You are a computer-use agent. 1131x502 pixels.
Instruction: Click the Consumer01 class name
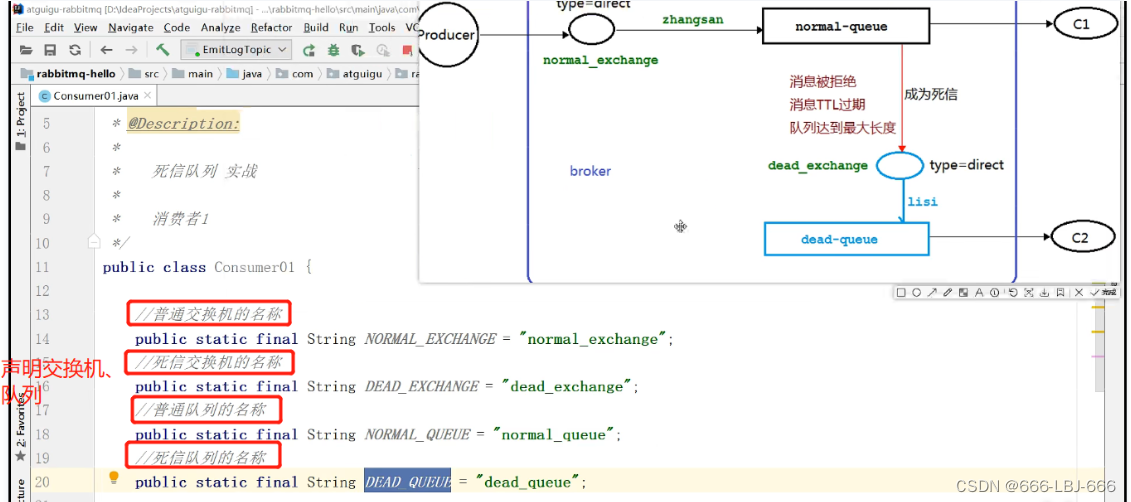pos(255,268)
